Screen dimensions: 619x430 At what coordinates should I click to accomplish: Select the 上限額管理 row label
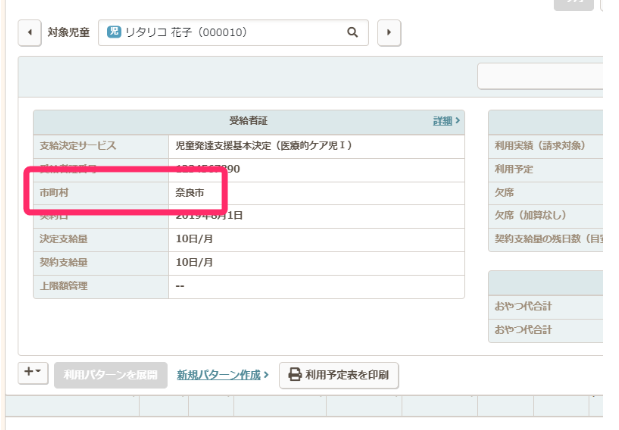pos(64,285)
